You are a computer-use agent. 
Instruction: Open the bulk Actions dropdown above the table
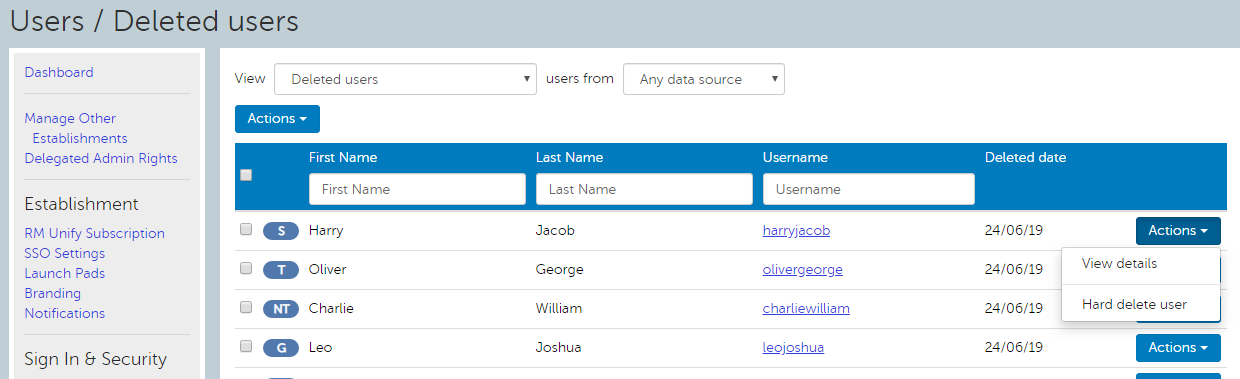click(277, 119)
